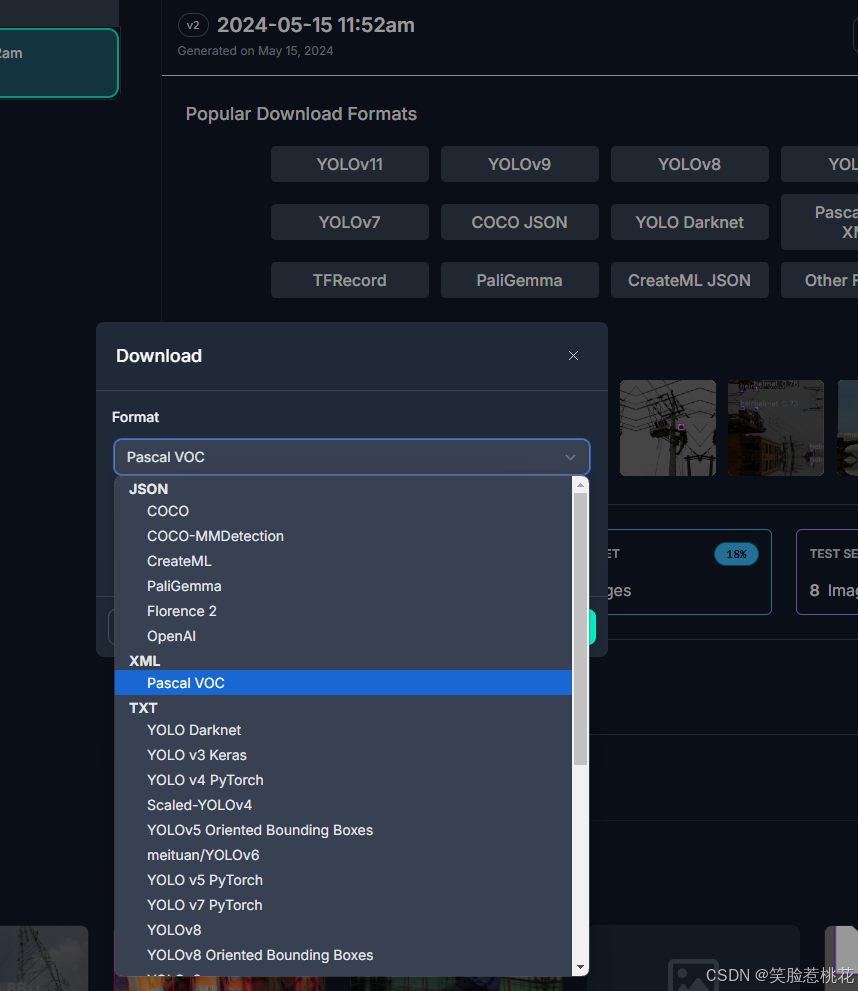Viewport: 858px width, 991px height.
Task: Select the COCO-MMDetection format option
Action: [343, 536]
